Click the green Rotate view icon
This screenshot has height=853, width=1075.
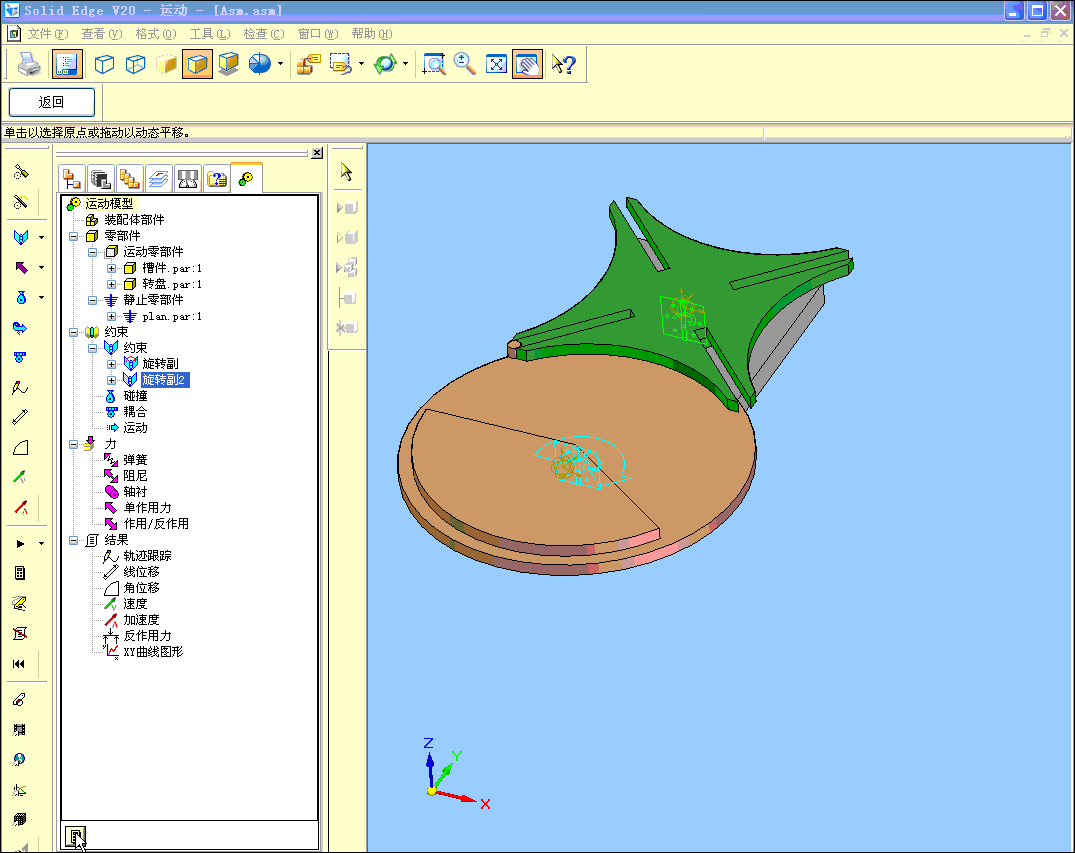click(x=385, y=64)
